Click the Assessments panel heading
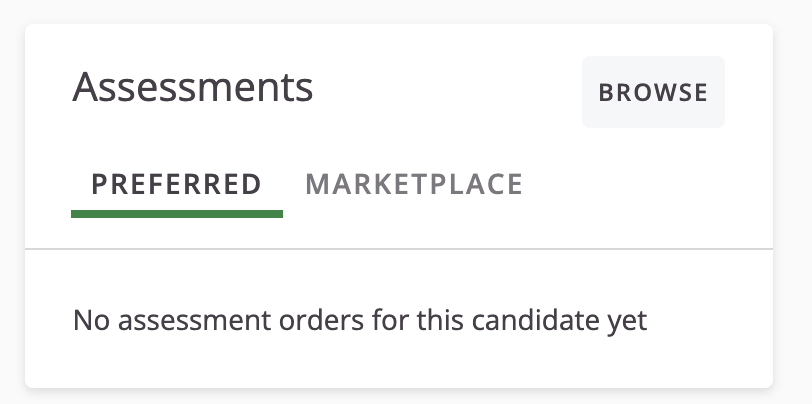This screenshot has width=812, height=404. tap(193, 88)
